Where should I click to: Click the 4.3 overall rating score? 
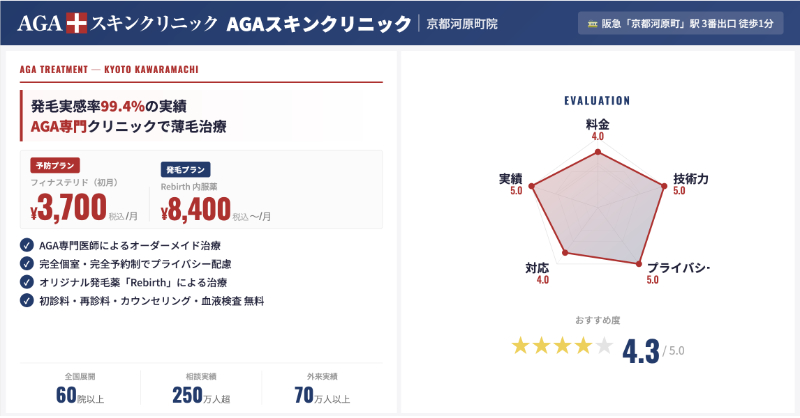640,351
